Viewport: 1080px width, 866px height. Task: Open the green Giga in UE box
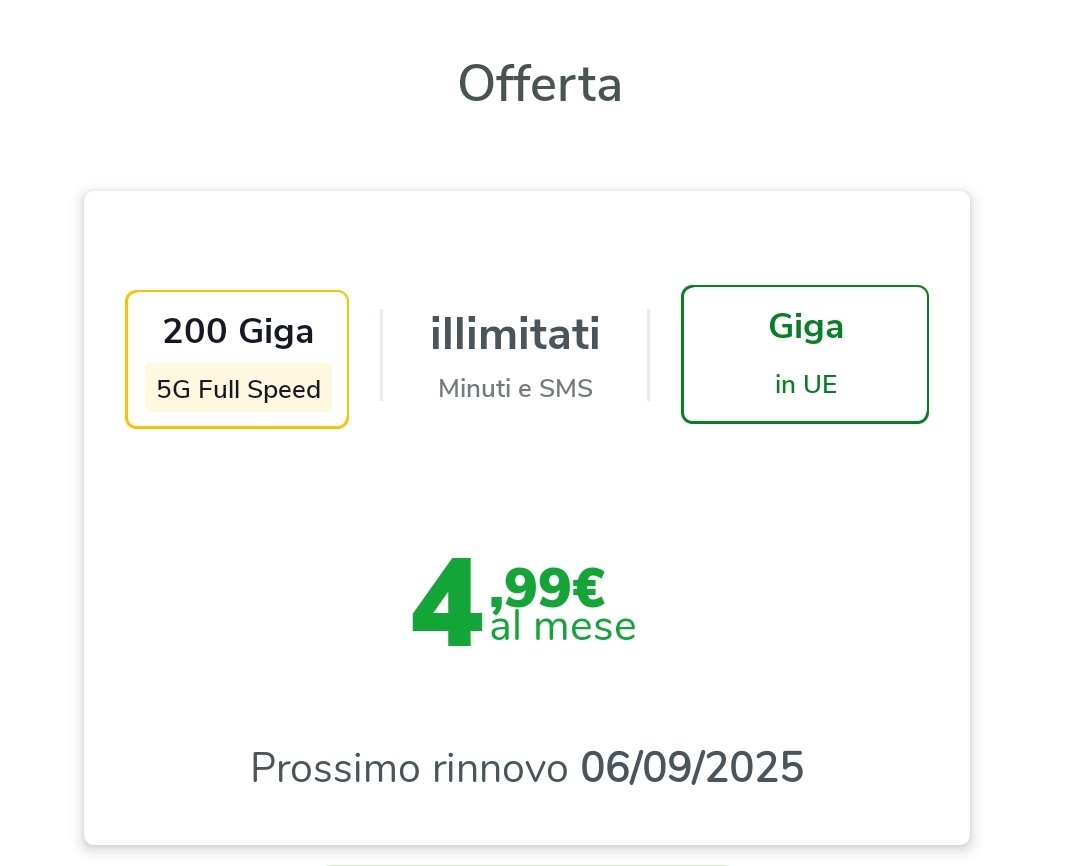[x=805, y=354]
